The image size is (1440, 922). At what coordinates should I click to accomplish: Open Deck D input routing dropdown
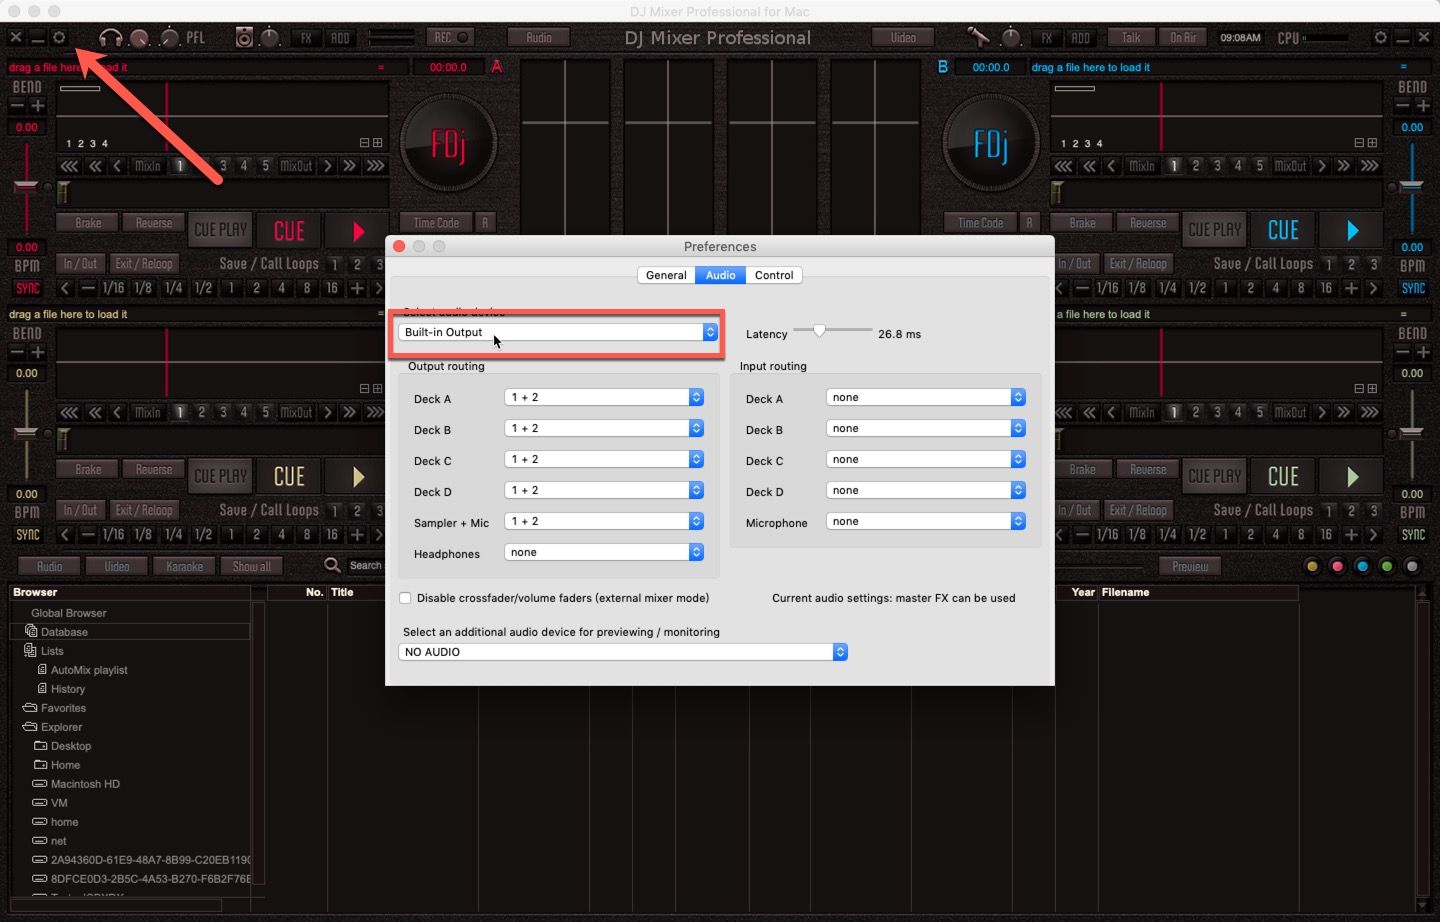926,490
